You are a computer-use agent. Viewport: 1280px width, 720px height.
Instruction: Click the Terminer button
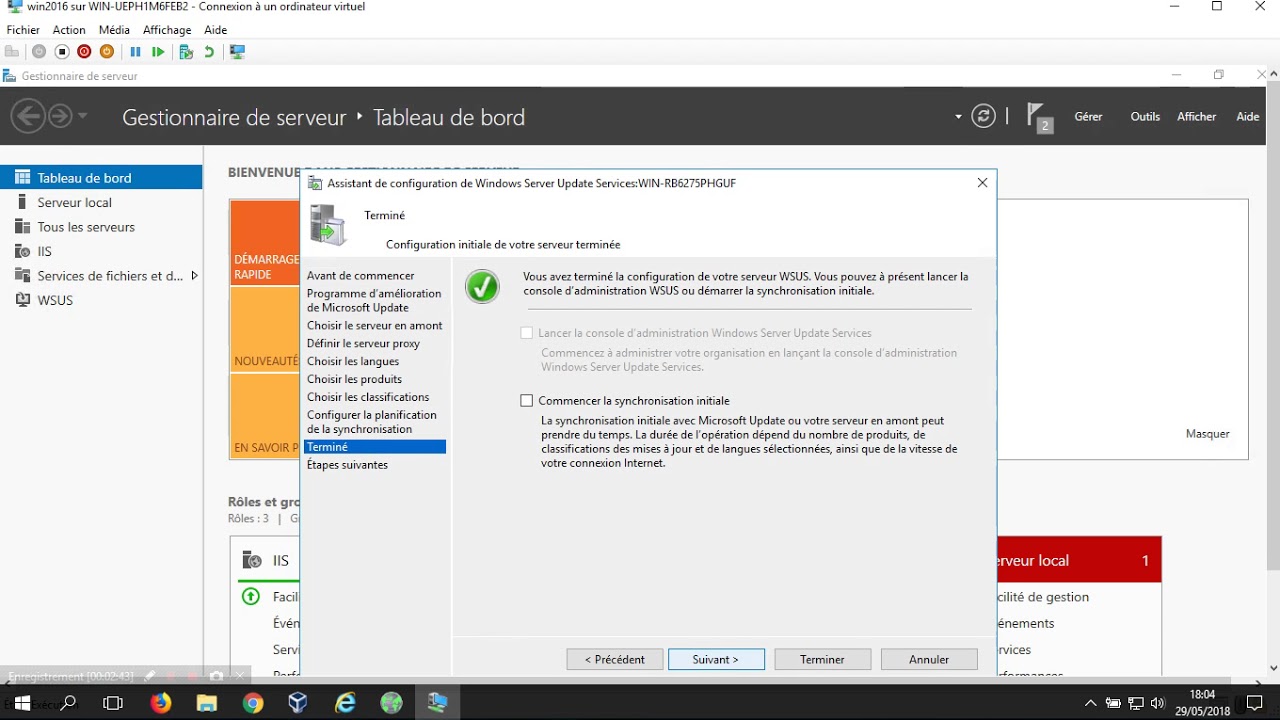pyautogui.click(x=822, y=660)
